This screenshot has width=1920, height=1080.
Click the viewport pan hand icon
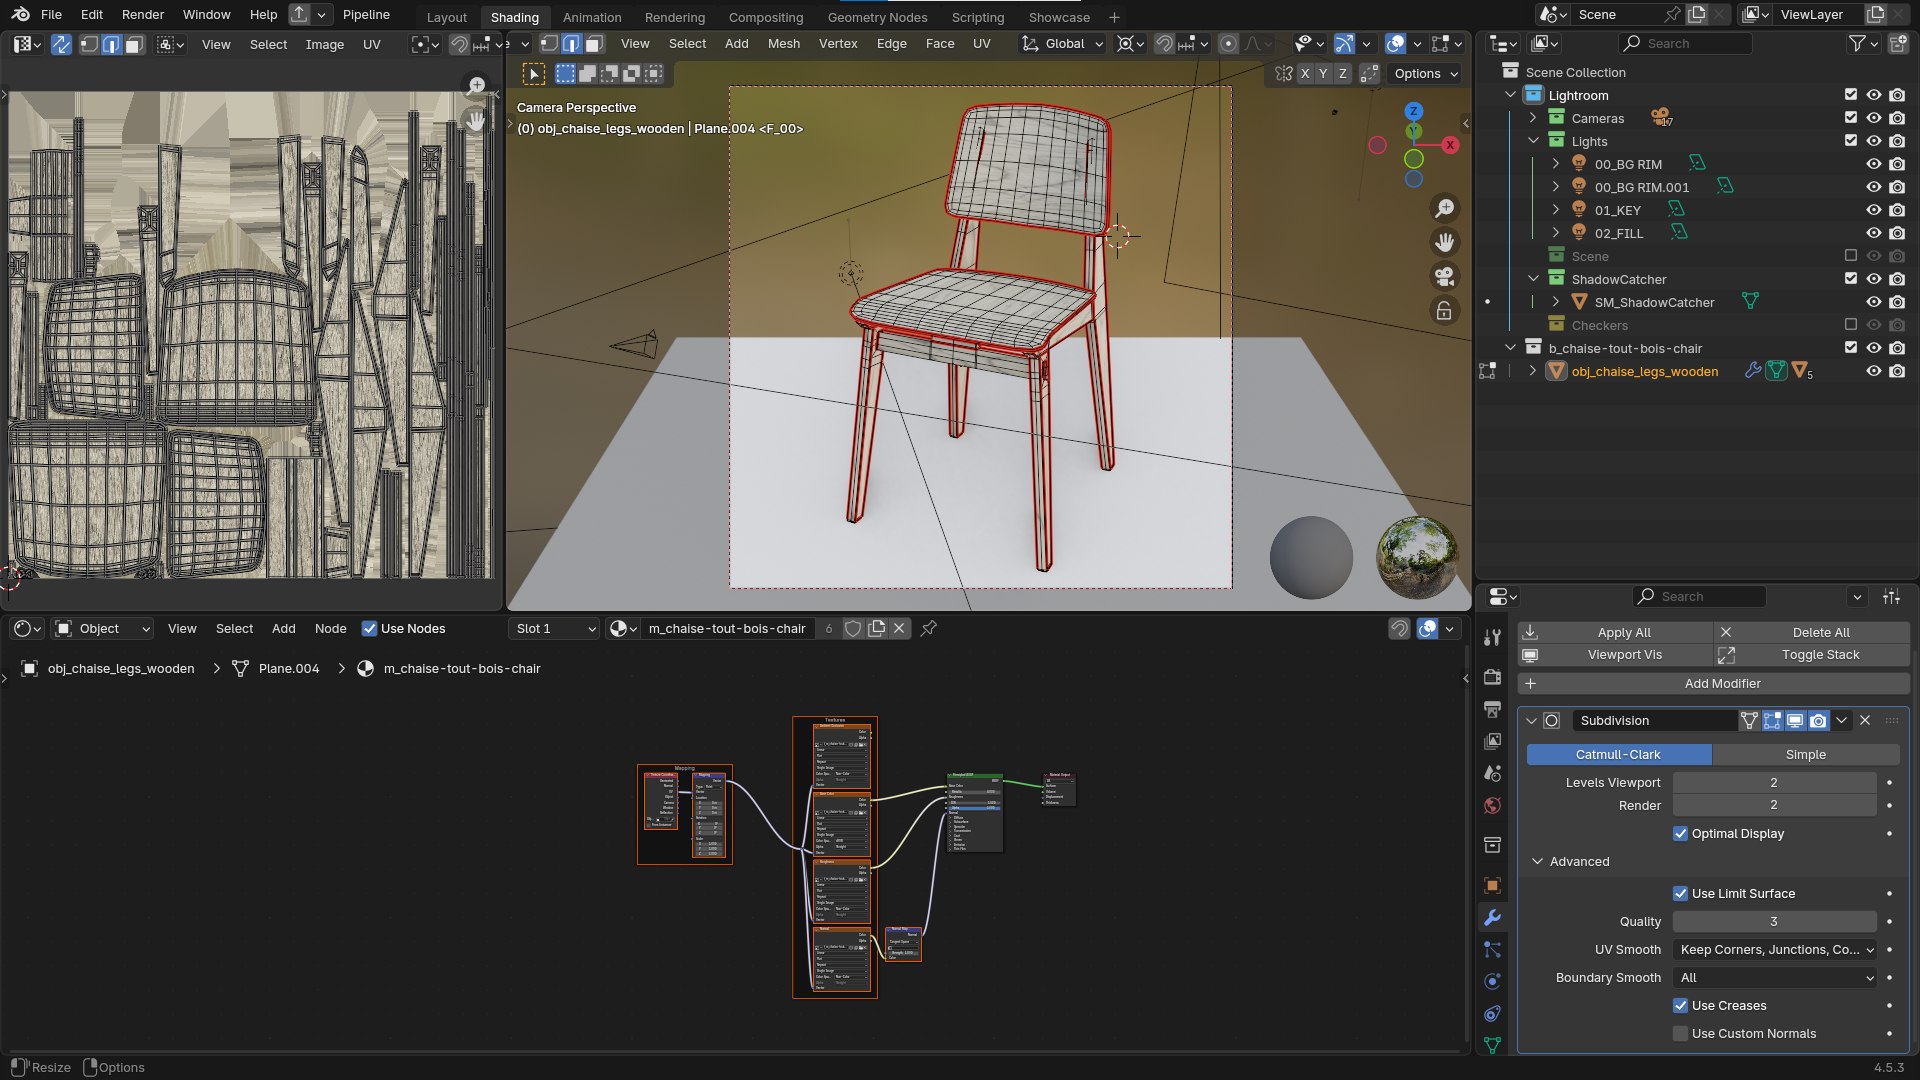(x=1445, y=242)
